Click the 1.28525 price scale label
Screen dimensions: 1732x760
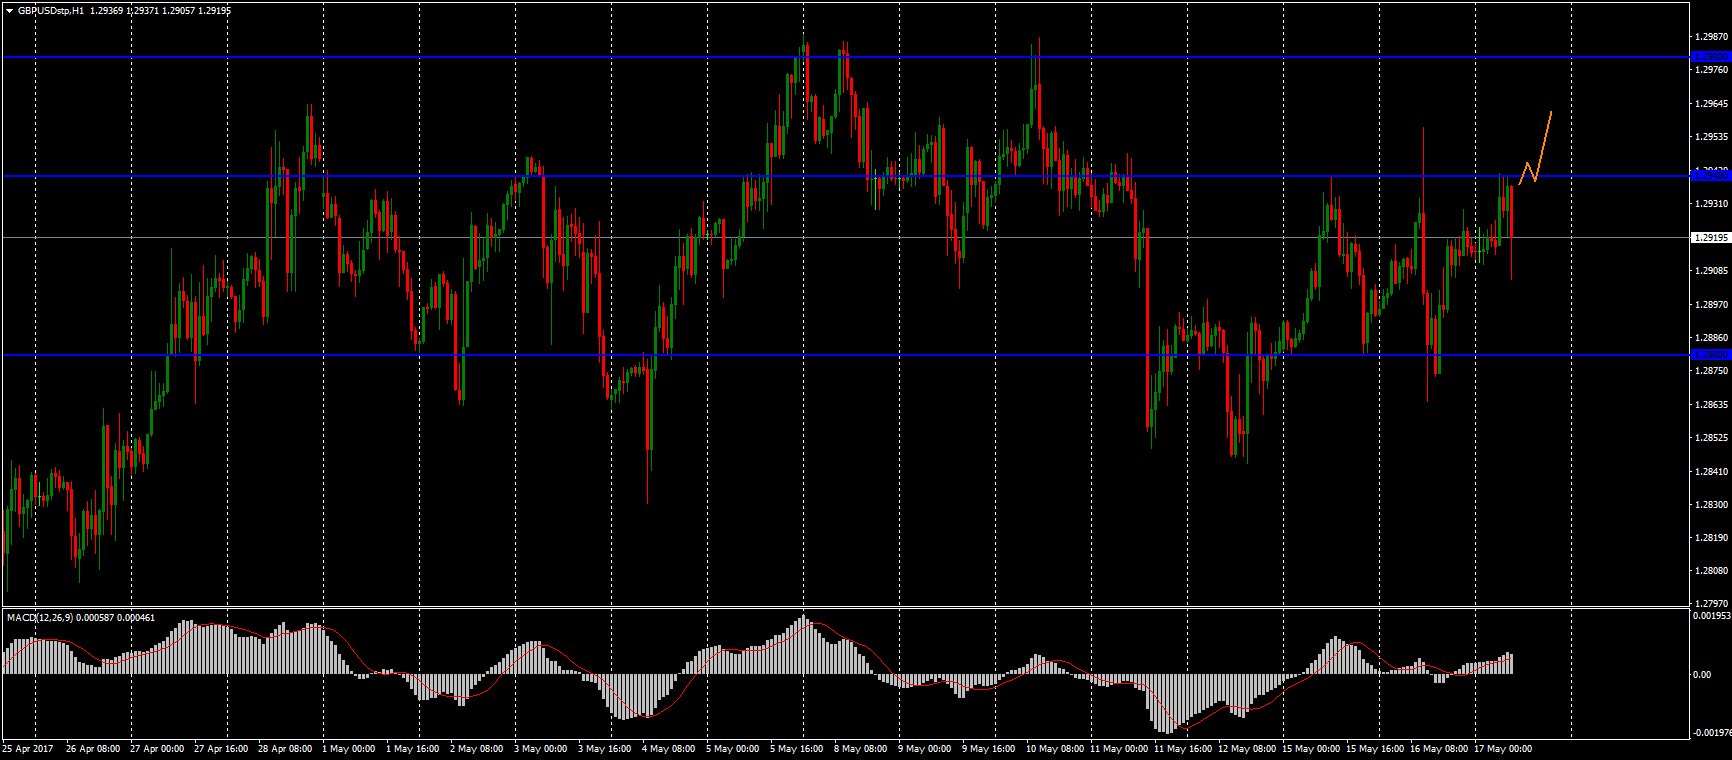tap(1711, 438)
